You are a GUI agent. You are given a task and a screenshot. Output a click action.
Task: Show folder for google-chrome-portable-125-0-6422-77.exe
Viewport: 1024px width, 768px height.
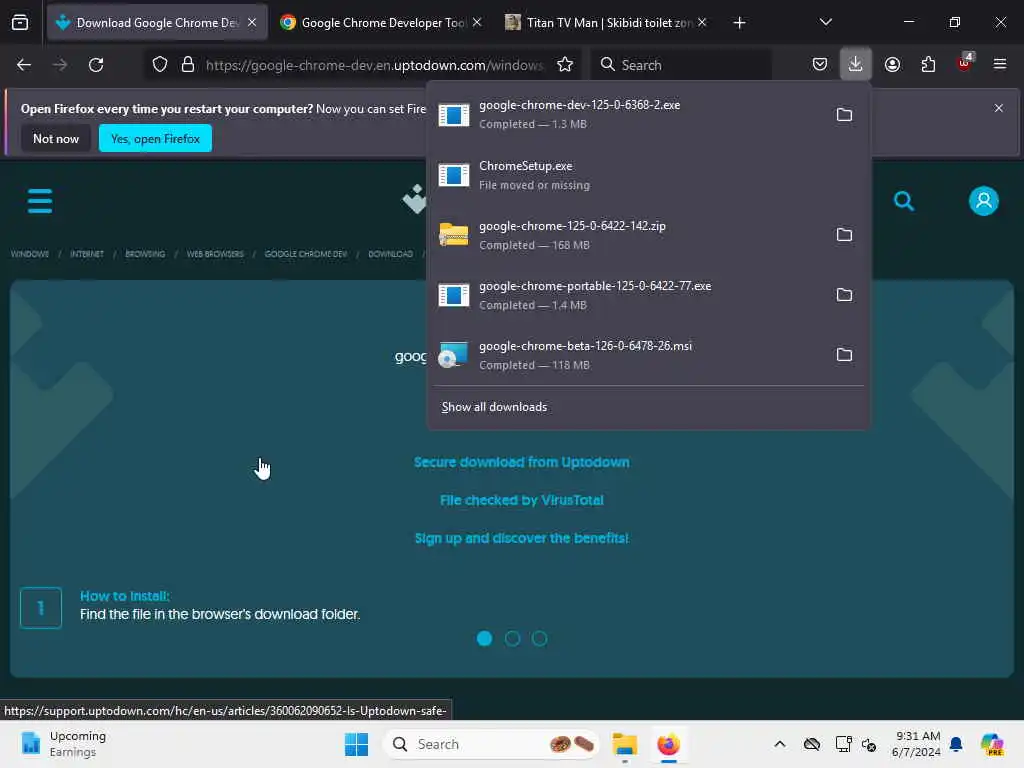[x=844, y=295]
